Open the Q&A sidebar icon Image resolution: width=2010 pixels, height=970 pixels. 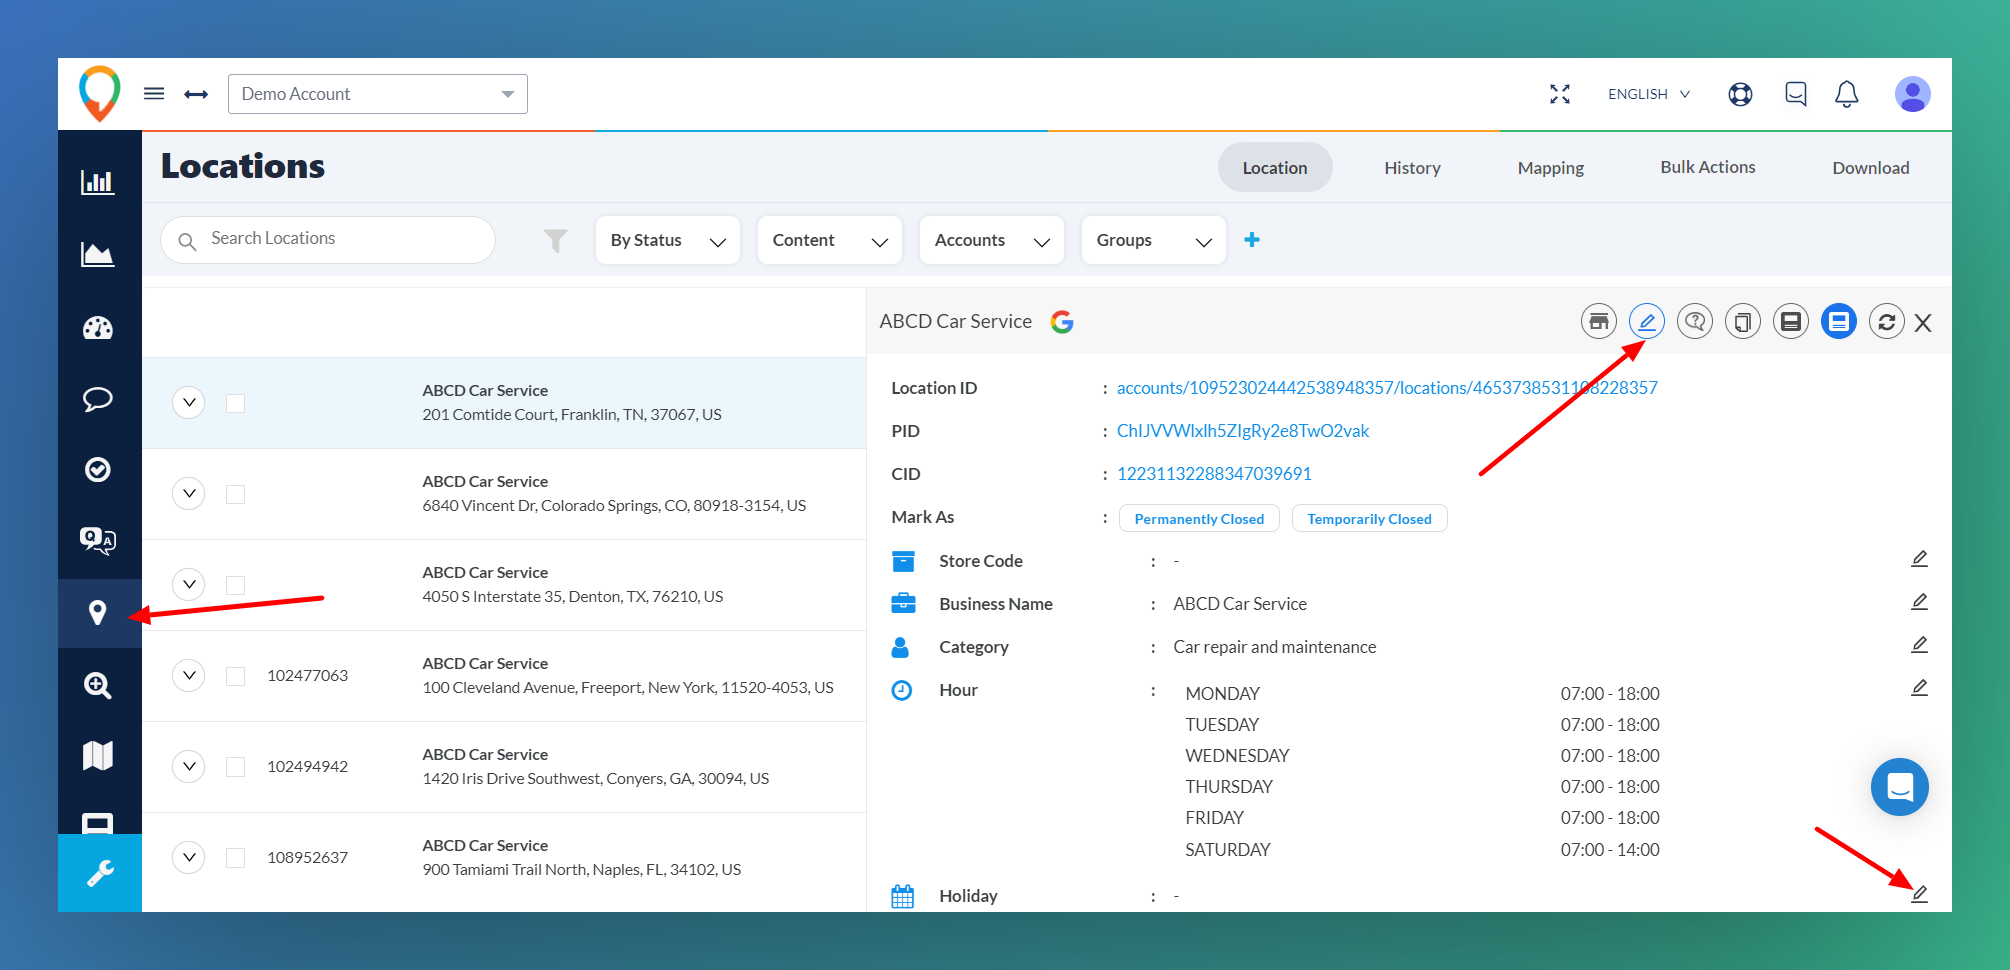[98, 540]
